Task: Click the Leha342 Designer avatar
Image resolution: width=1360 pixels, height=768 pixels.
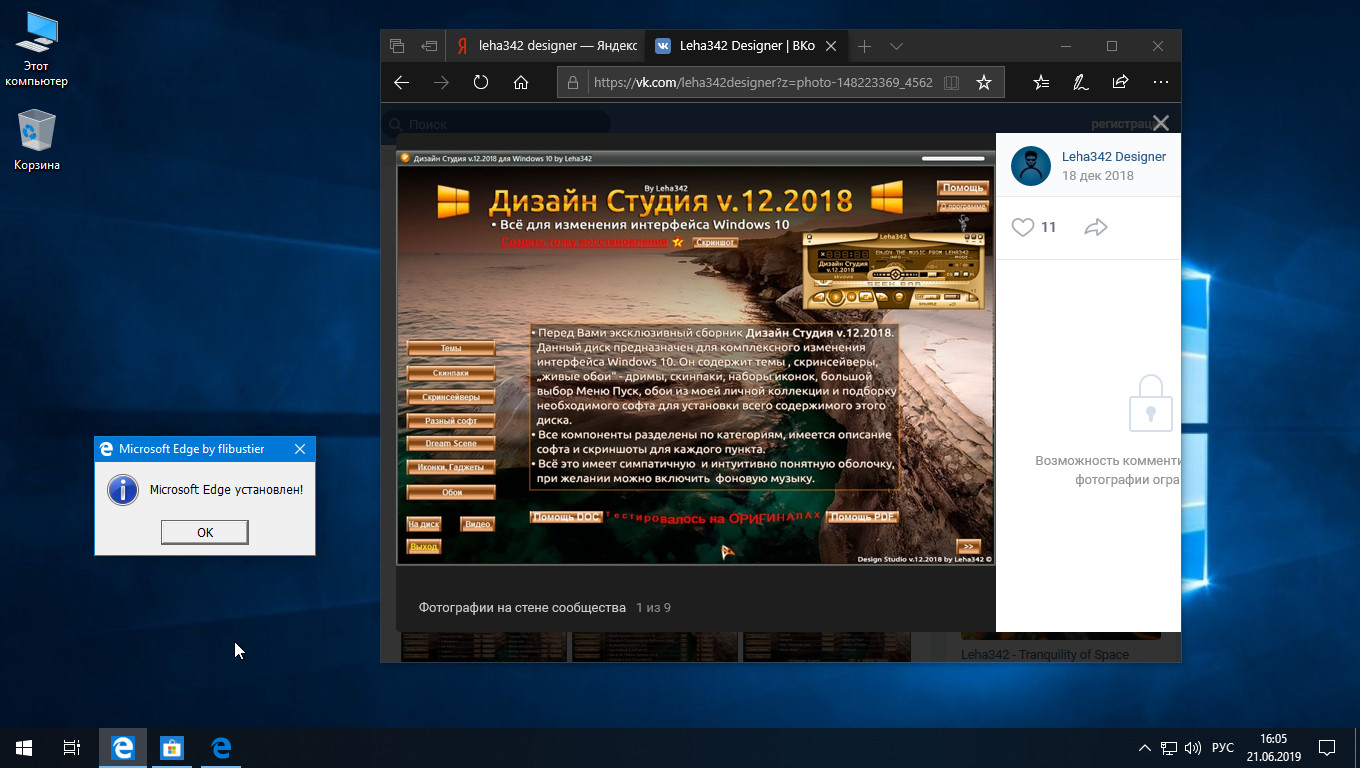Action: coord(1031,166)
